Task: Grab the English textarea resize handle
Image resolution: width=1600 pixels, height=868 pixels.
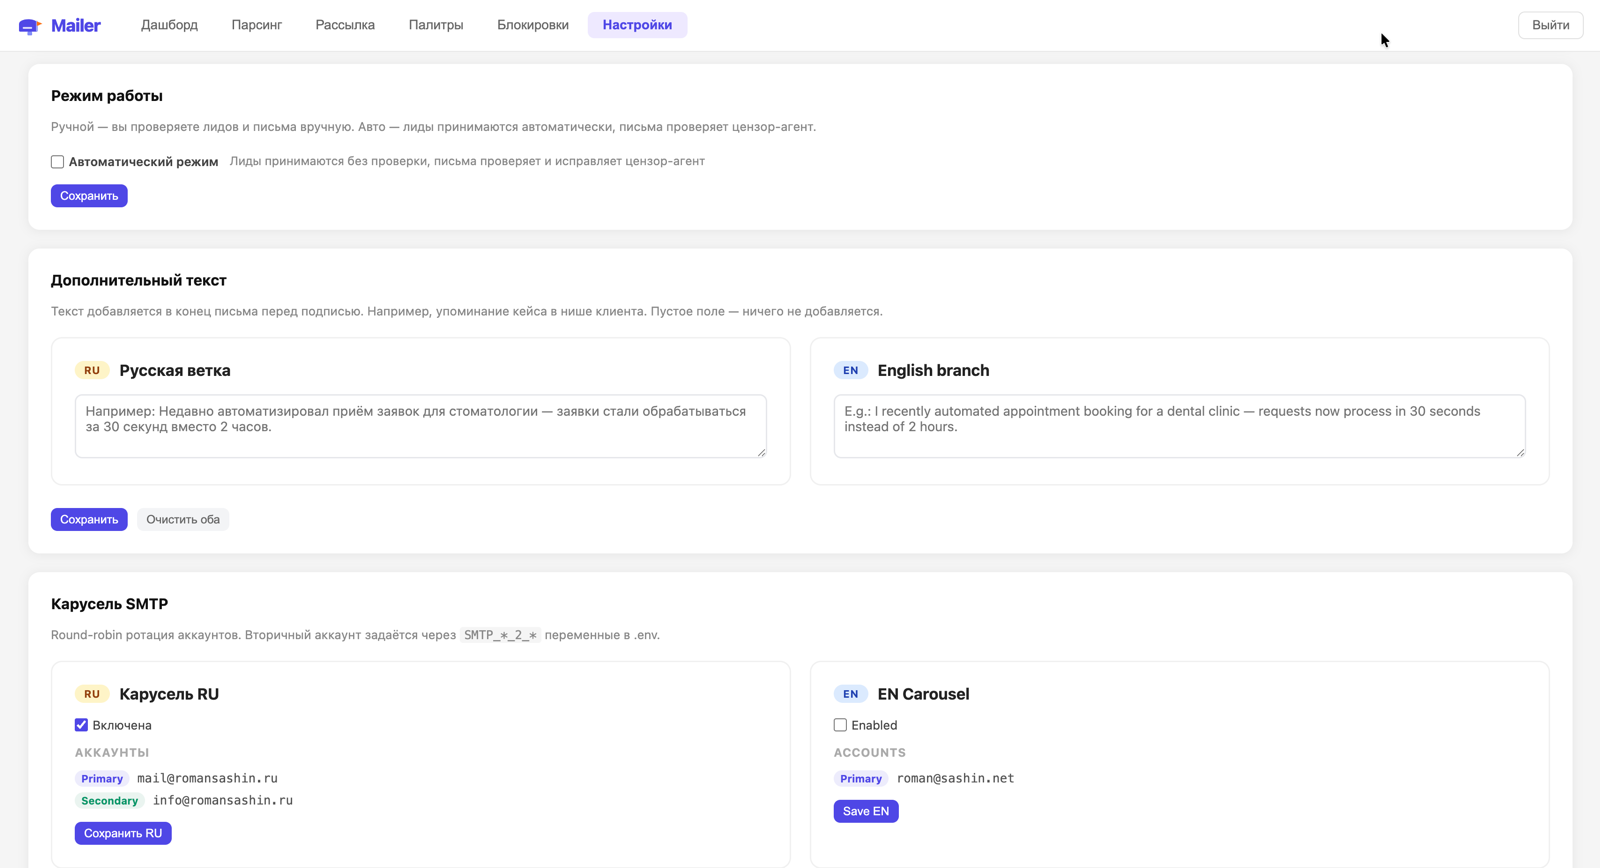Action: [1520, 452]
